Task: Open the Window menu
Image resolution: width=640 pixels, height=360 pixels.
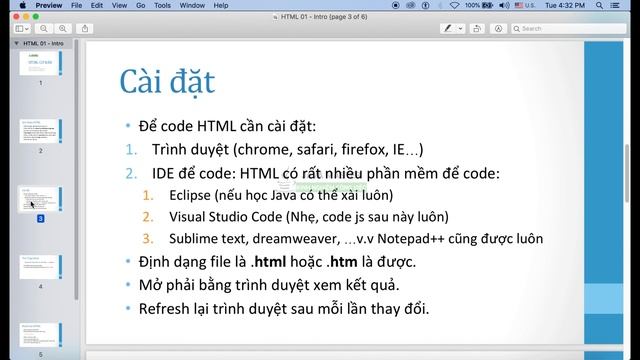Action: point(192,5)
